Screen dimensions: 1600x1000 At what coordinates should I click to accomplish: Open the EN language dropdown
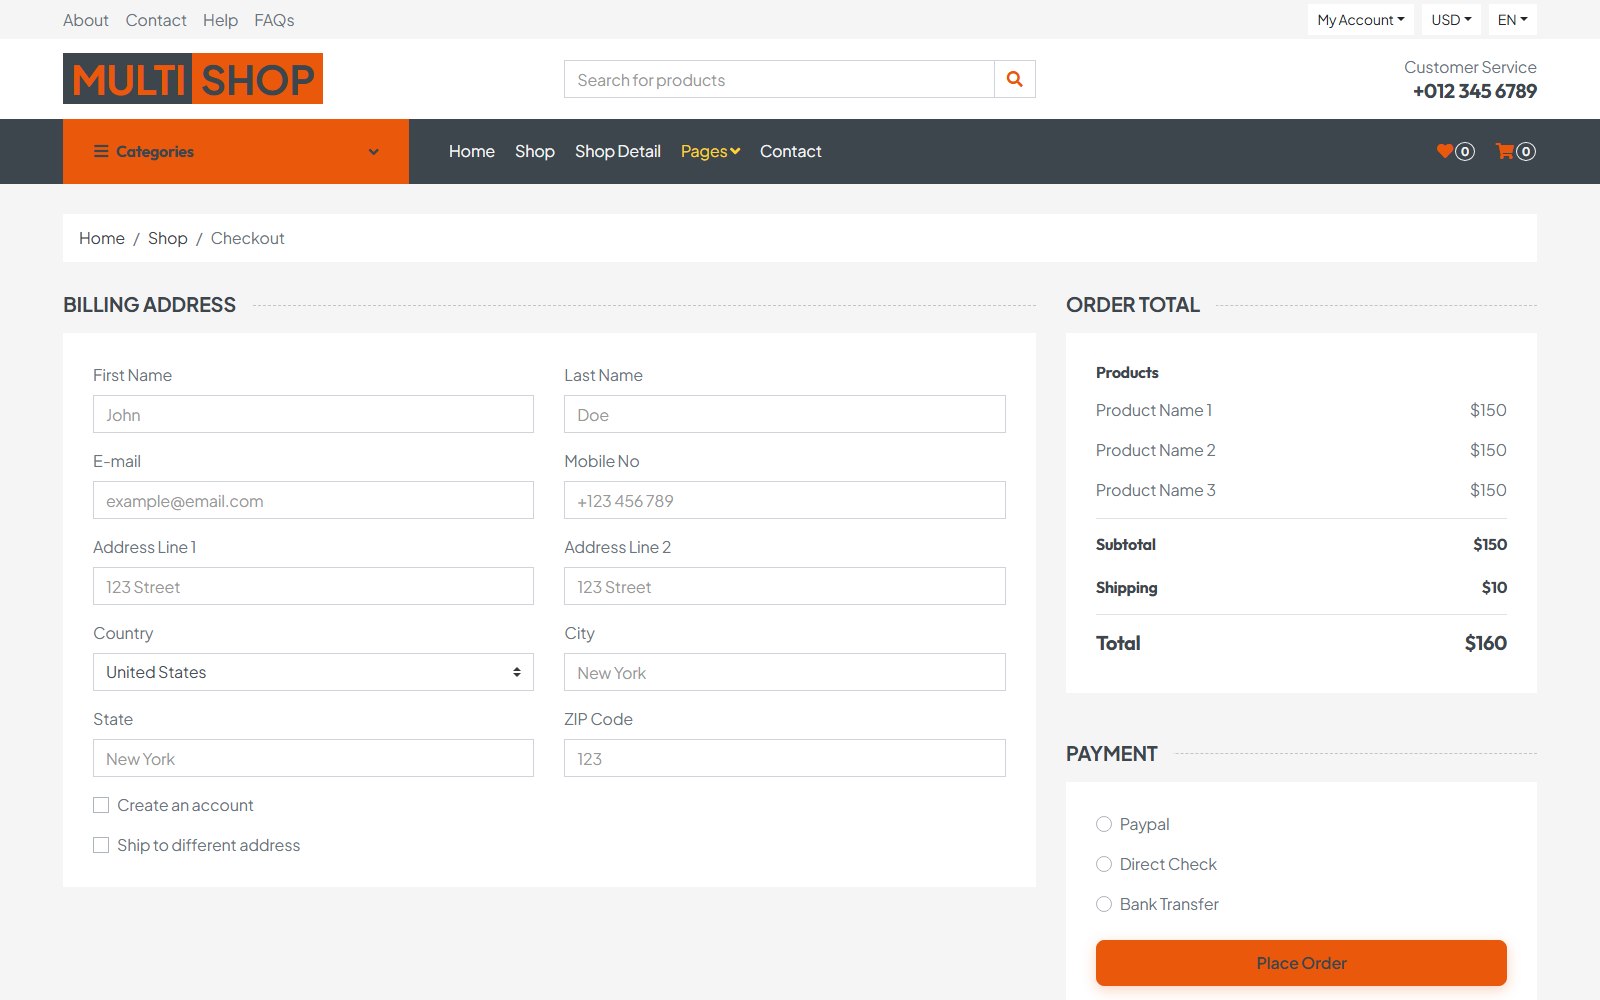(x=1512, y=20)
